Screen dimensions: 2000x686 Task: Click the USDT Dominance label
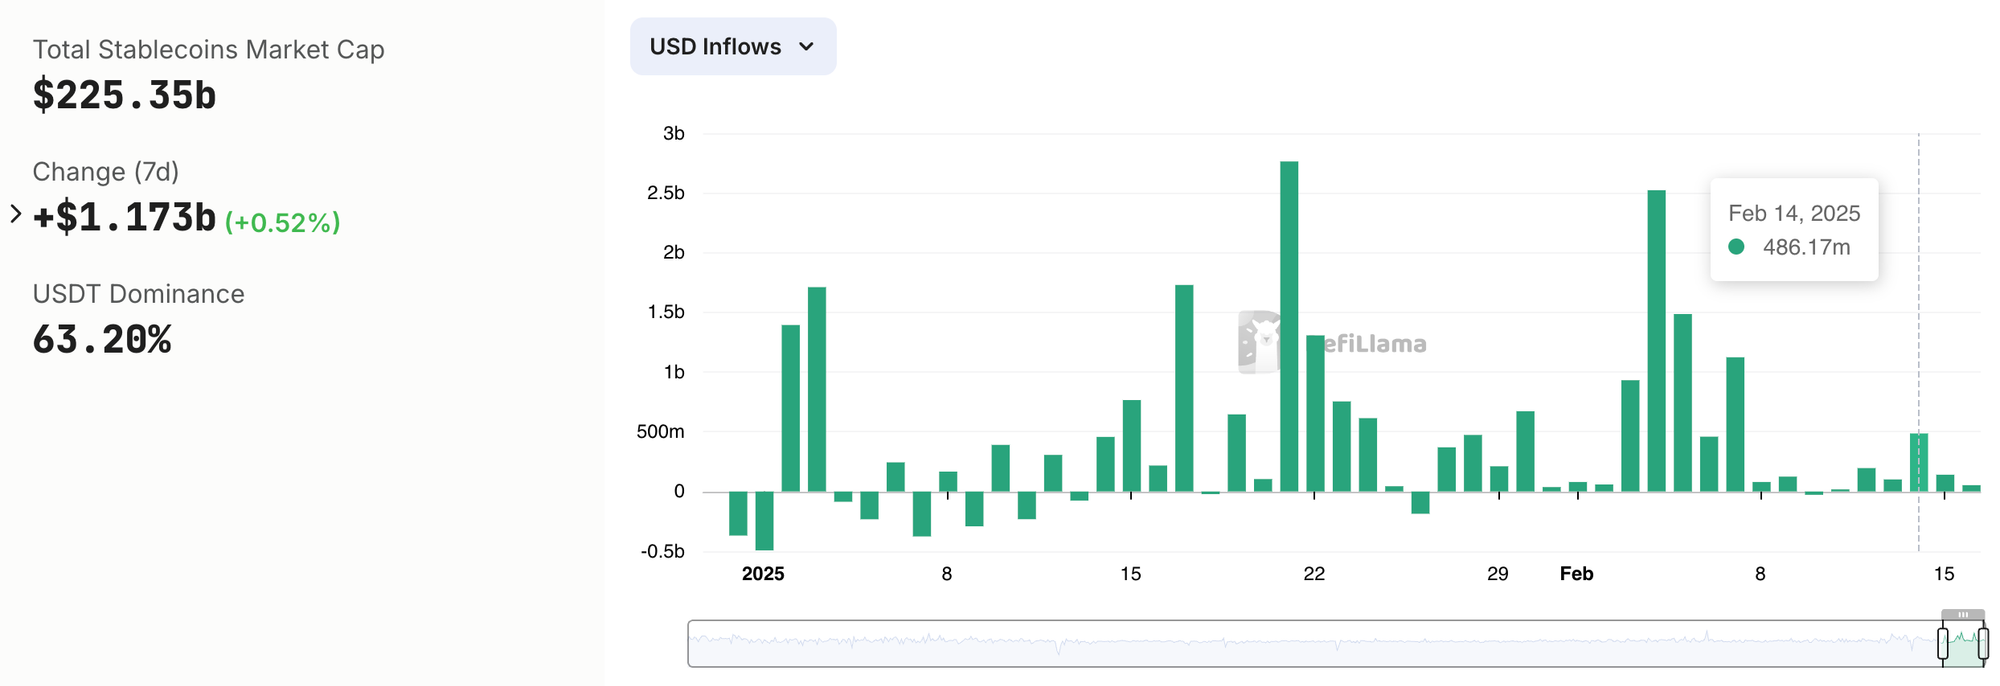(138, 294)
